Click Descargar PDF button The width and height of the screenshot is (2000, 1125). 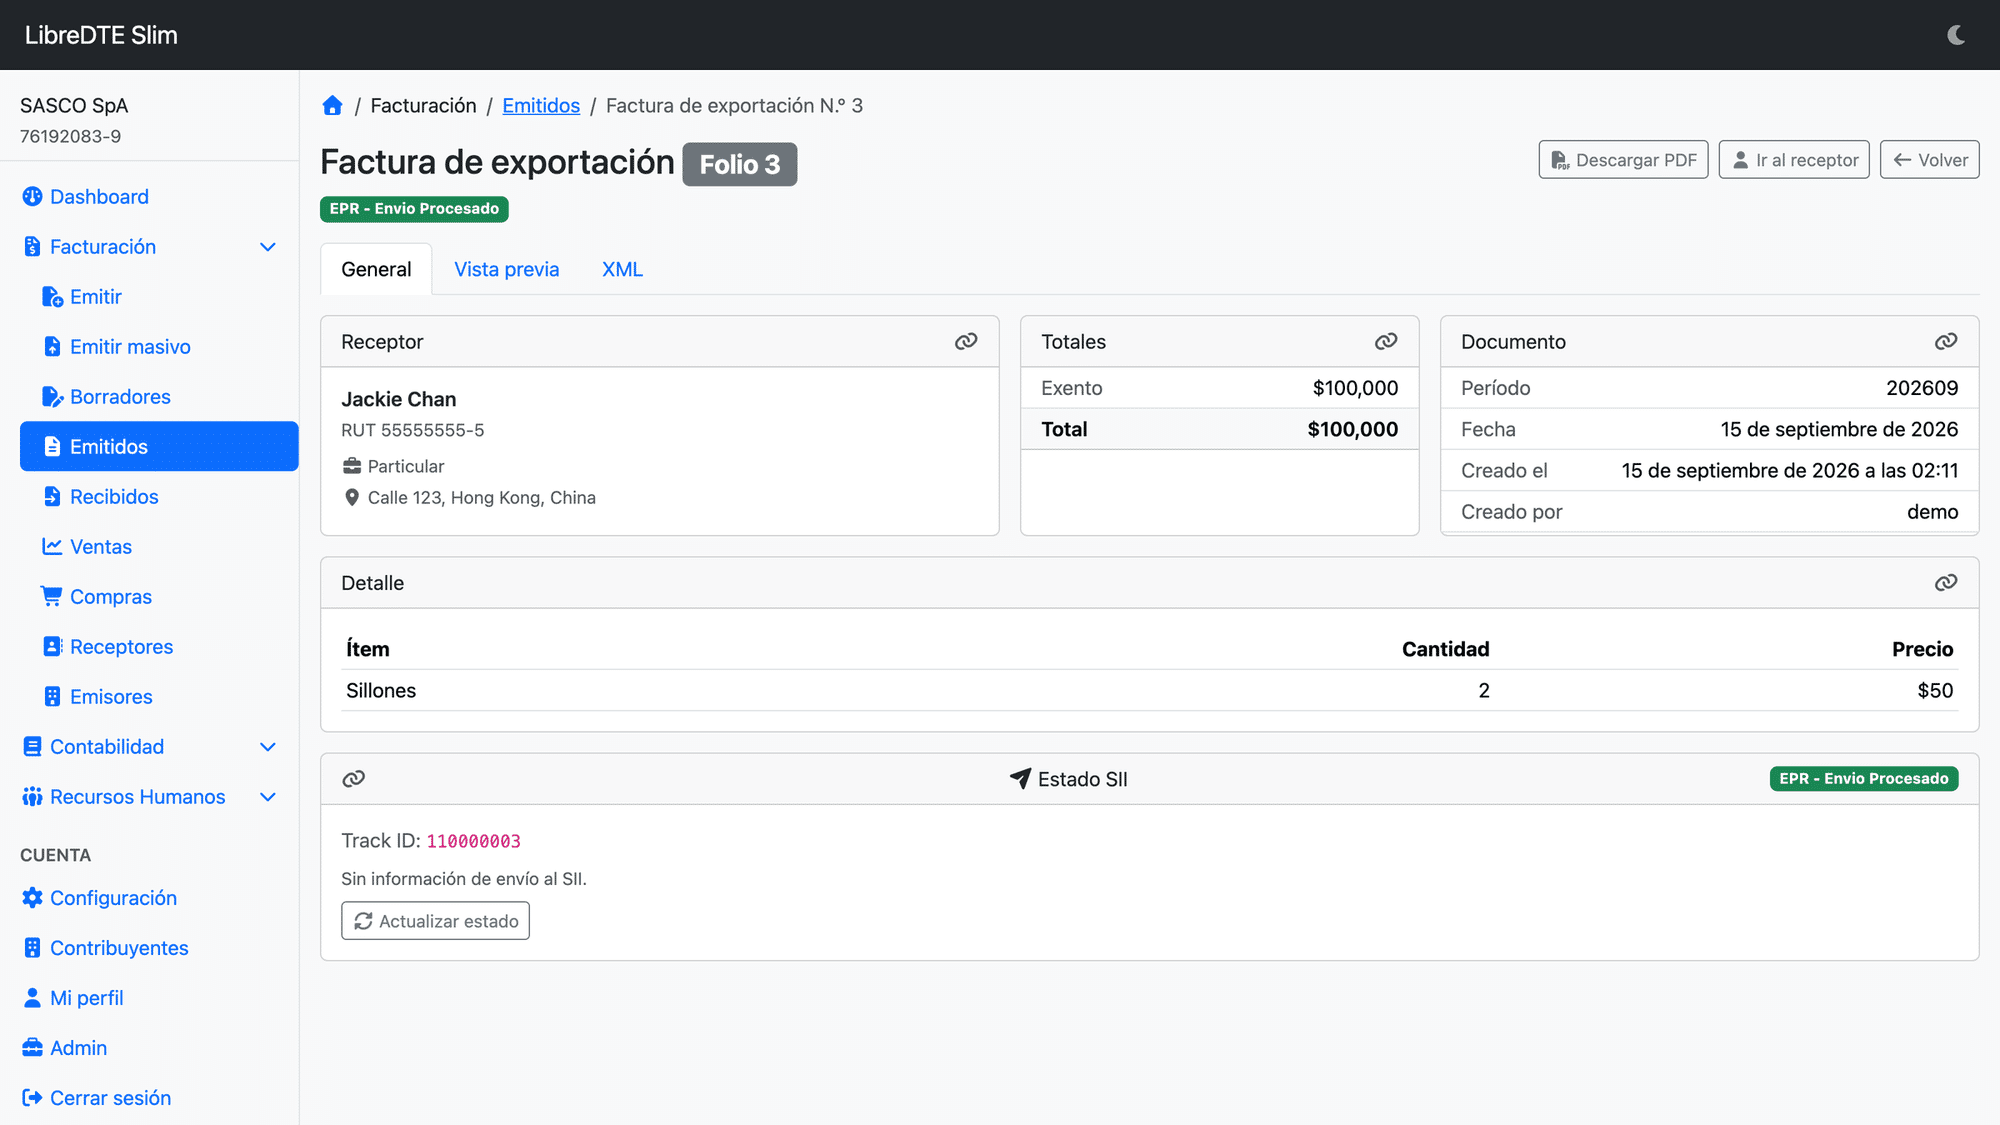click(1623, 160)
